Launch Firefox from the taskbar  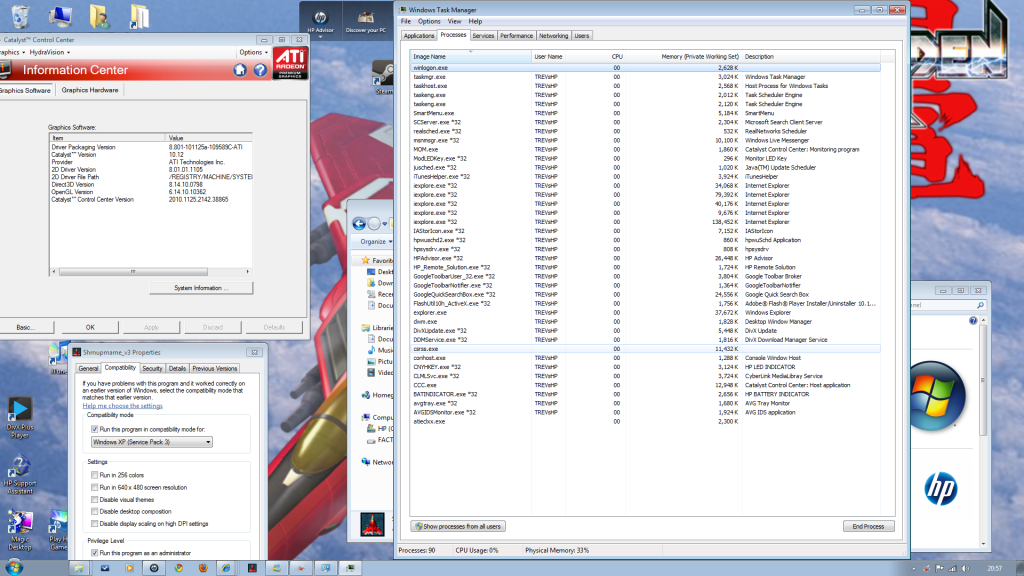pyautogui.click(x=203, y=568)
